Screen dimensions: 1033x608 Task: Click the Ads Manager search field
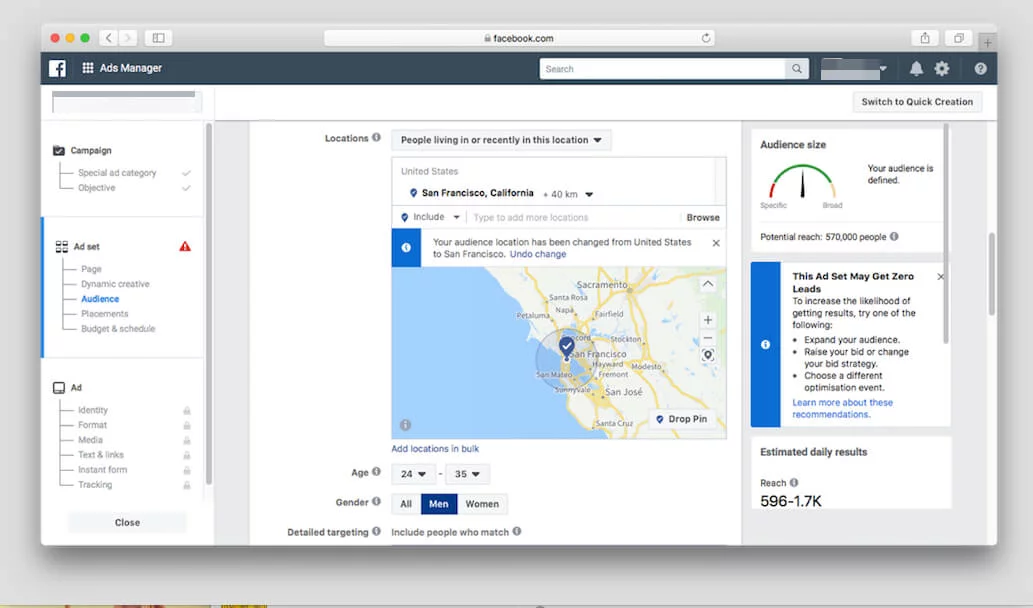click(x=662, y=69)
